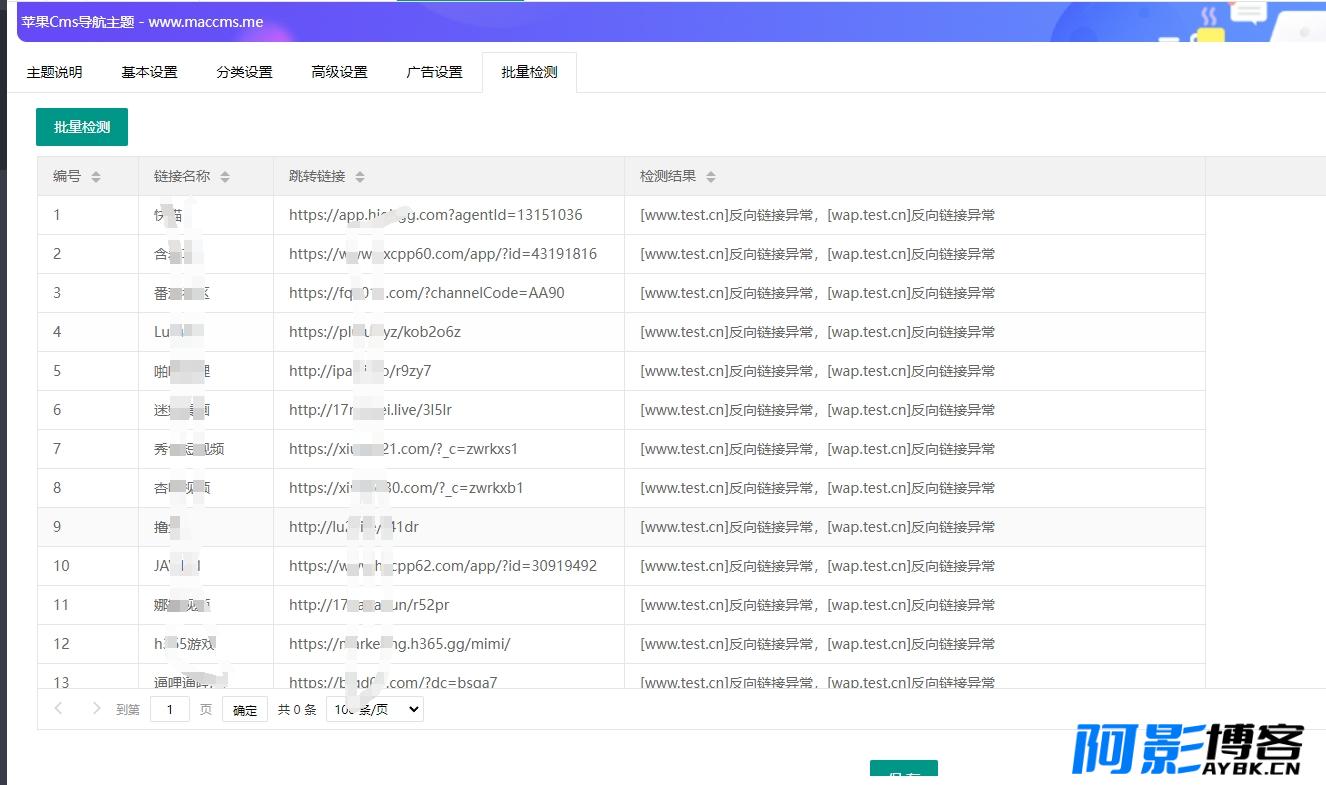Click the 共 0 条 total count text
This screenshot has width=1326, height=785.
tap(297, 710)
